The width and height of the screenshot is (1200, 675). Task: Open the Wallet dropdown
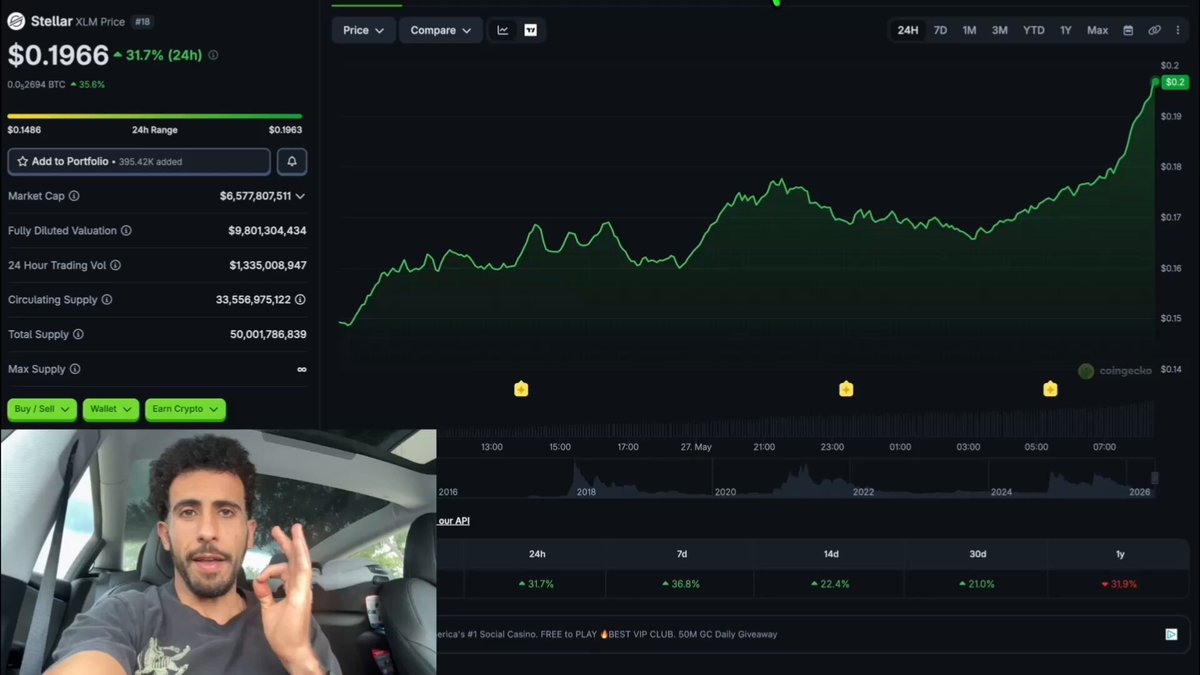click(x=111, y=409)
